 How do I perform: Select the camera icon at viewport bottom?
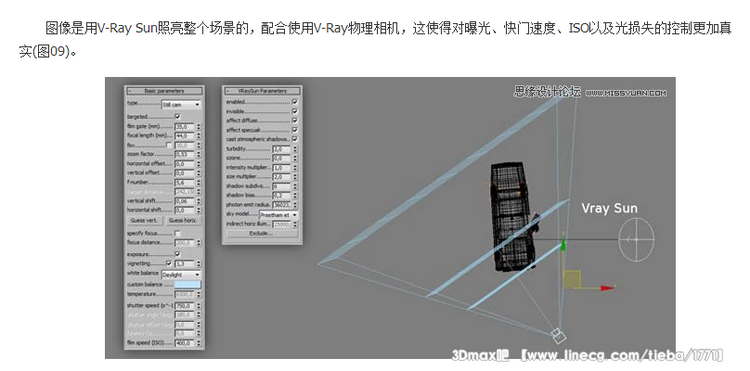pyautogui.click(x=558, y=336)
